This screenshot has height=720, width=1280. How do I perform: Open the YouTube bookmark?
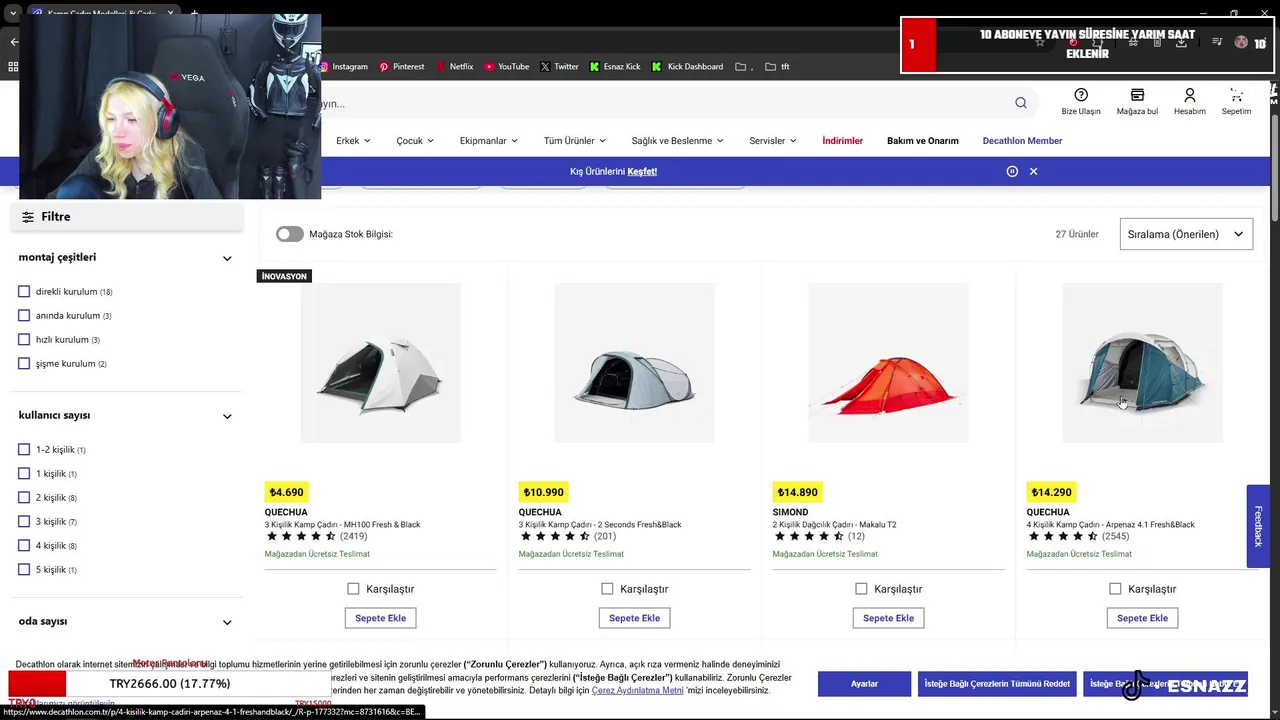[x=506, y=67]
